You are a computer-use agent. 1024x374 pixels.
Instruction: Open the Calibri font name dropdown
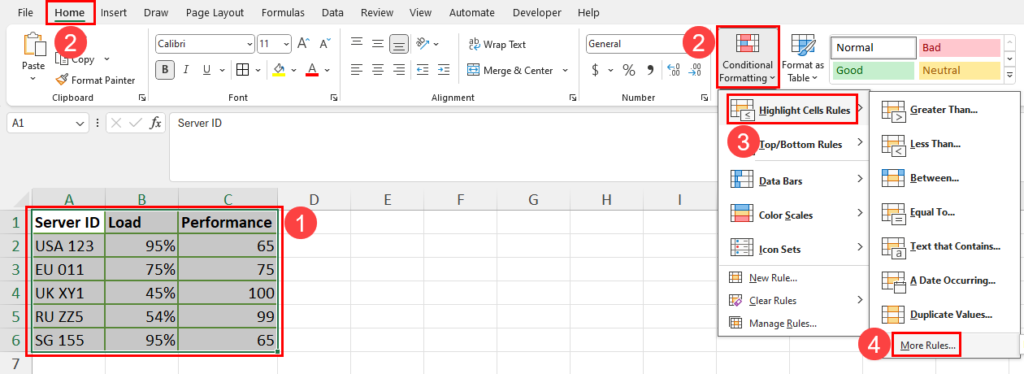tap(249, 44)
